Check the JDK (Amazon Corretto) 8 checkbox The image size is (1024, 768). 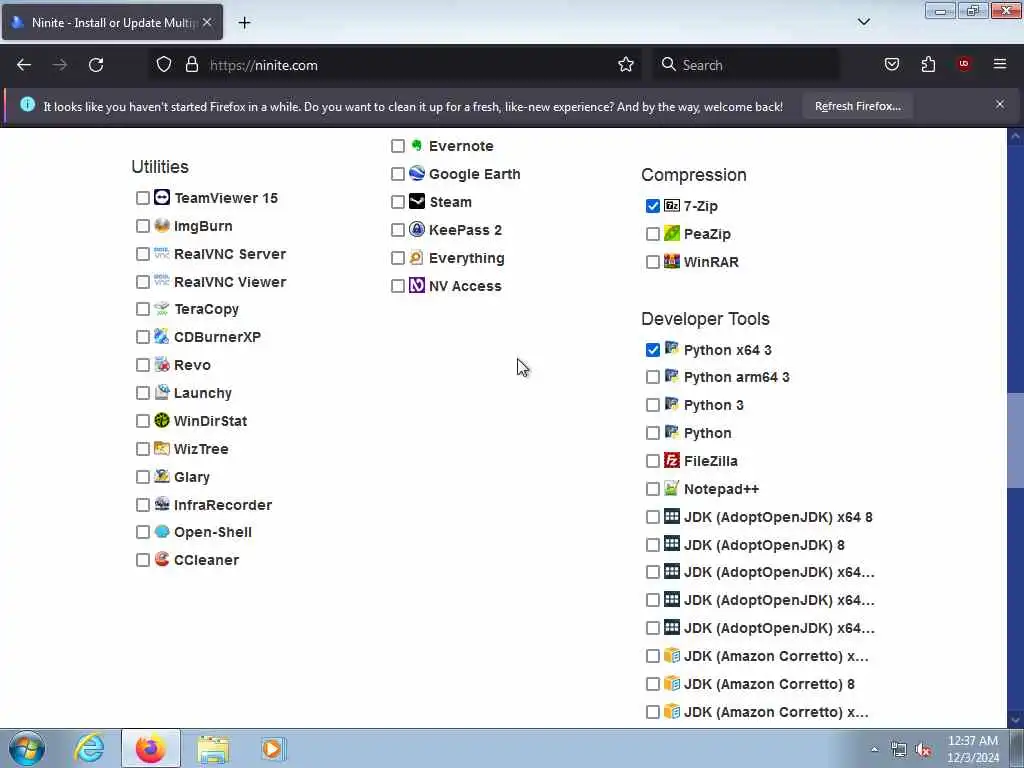click(652, 684)
